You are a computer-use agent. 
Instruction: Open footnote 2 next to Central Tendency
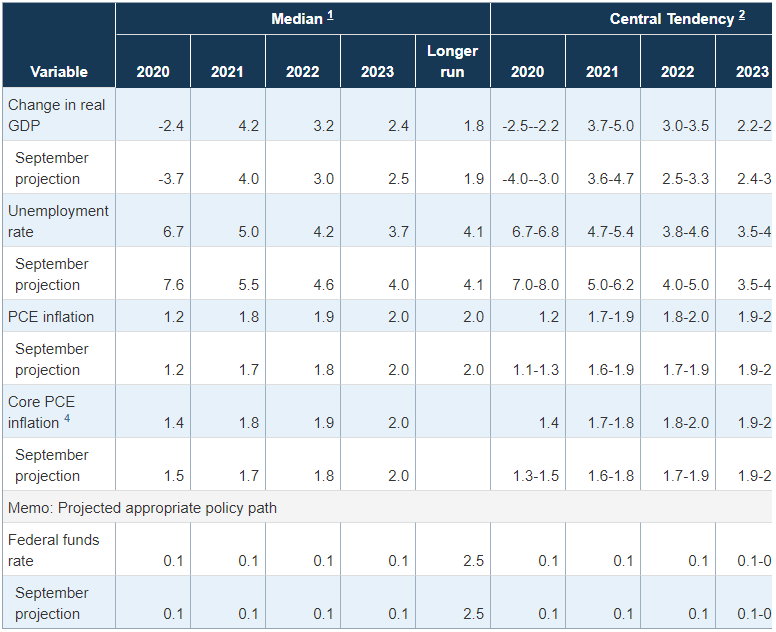(742, 15)
